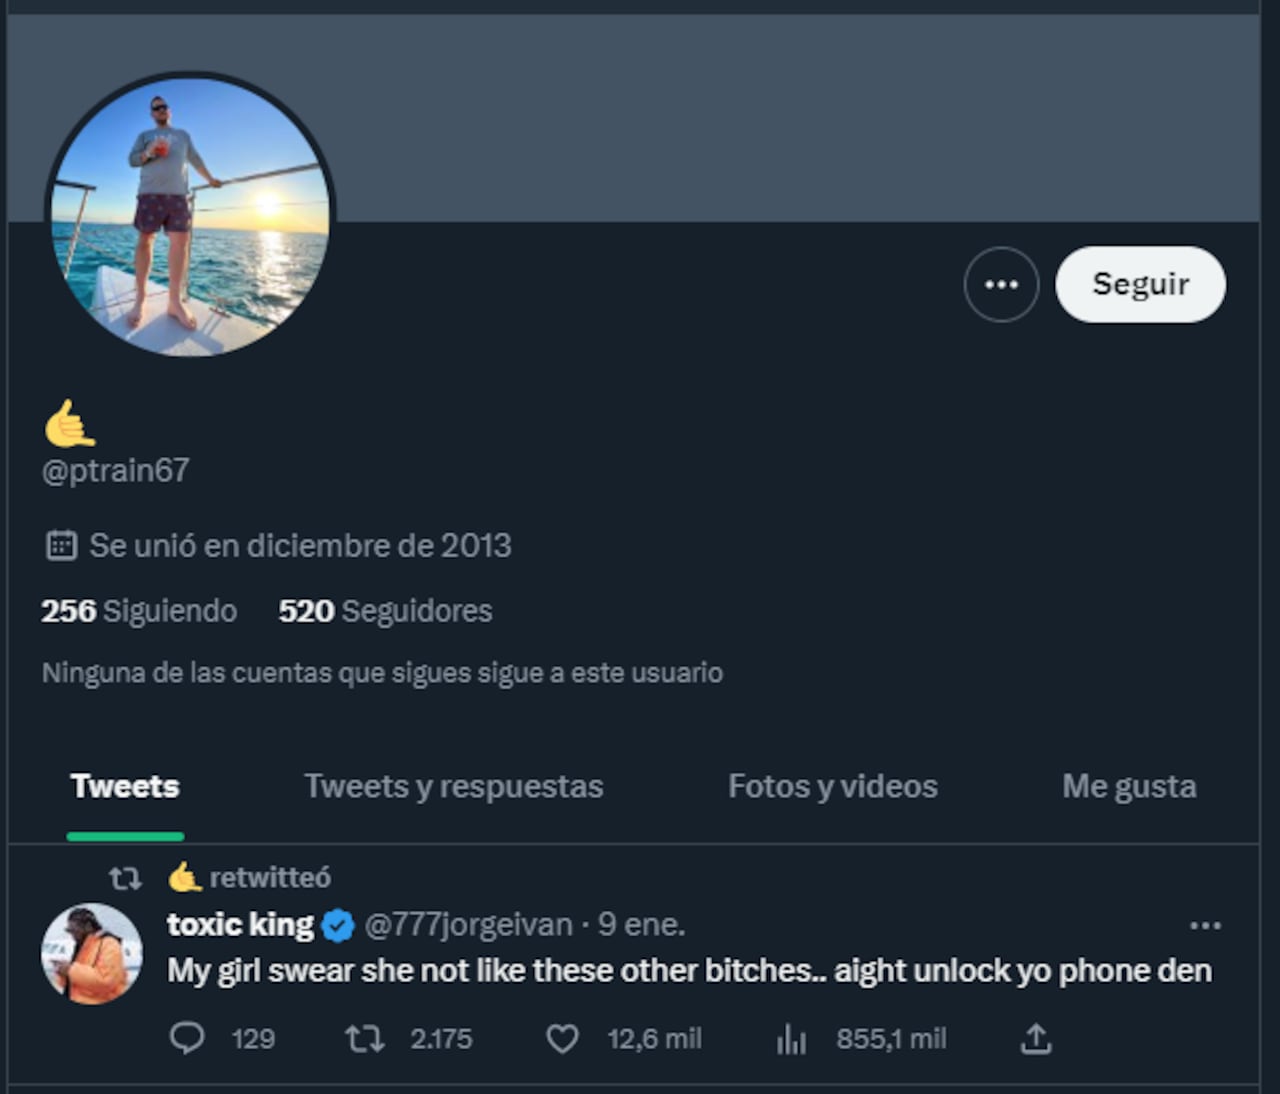The width and height of the screenshot is (1280, 1094).
Task: View the 520 Seguidores list
Action: [x=385, y=611]
